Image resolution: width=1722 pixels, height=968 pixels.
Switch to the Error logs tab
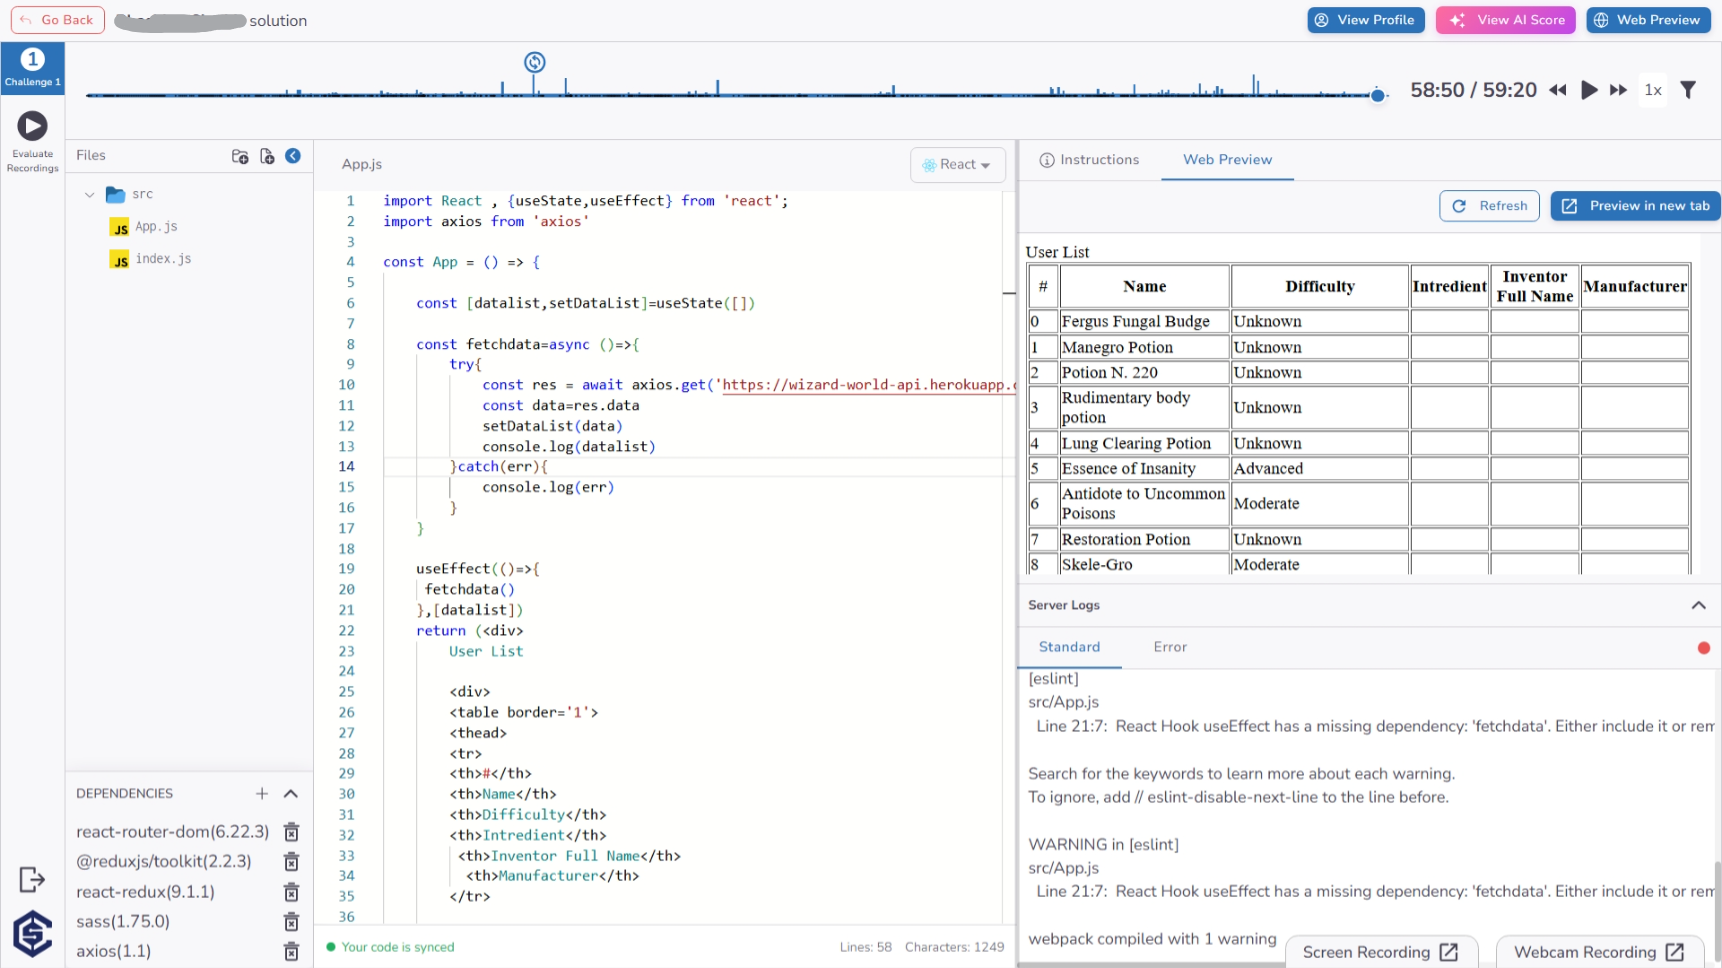[1169, 647]
